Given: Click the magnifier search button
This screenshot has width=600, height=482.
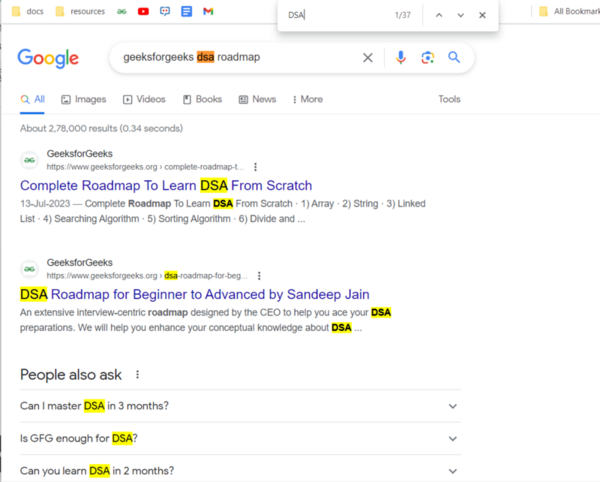Looking at the screenshot, I should 454,57.
